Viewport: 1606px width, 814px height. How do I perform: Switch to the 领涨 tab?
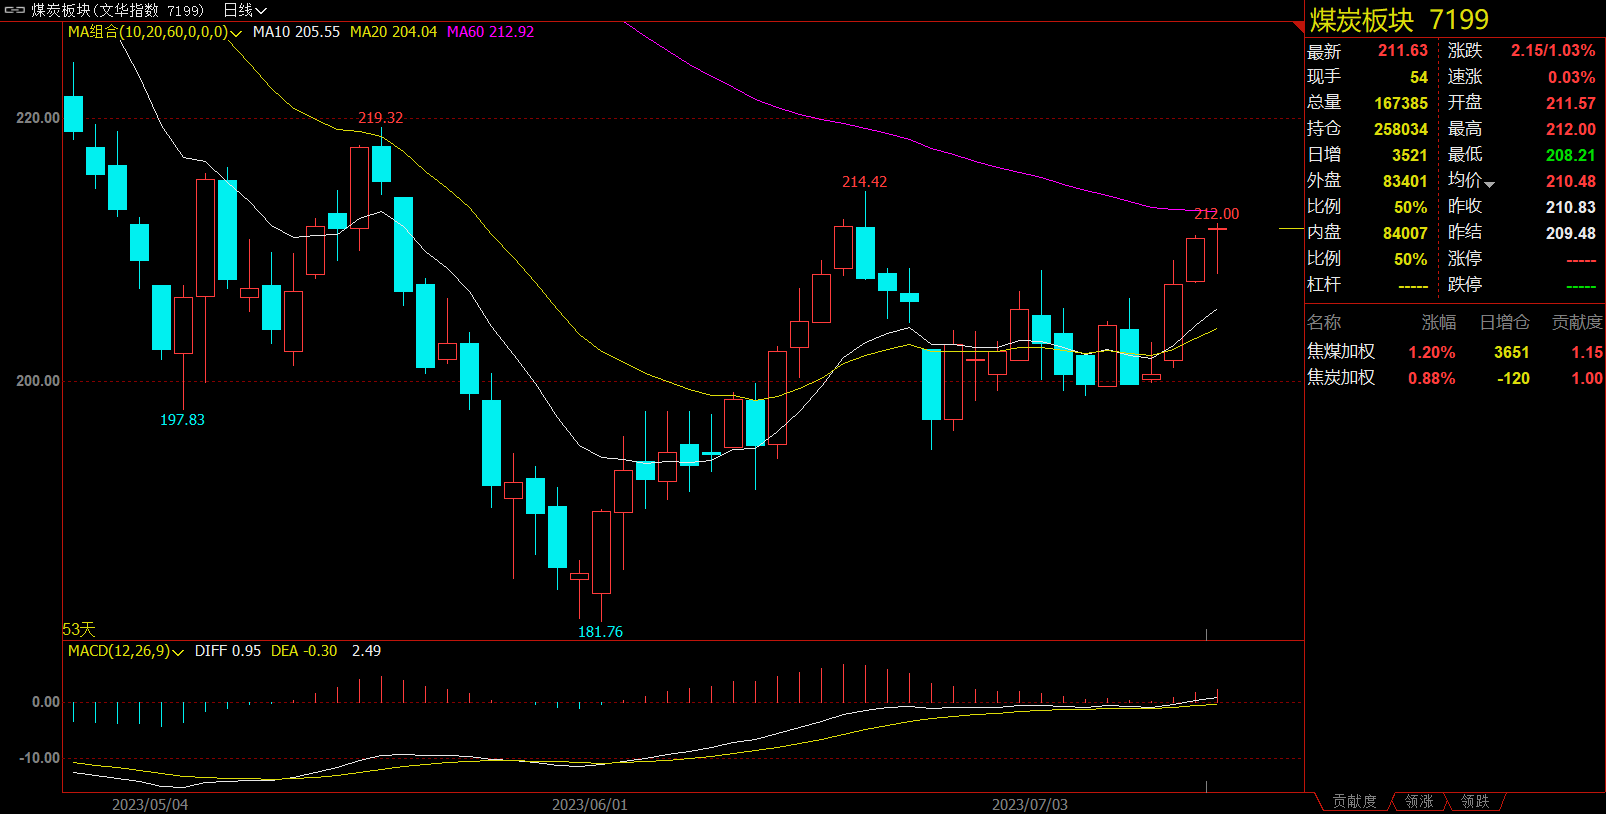click(1419, 801)
